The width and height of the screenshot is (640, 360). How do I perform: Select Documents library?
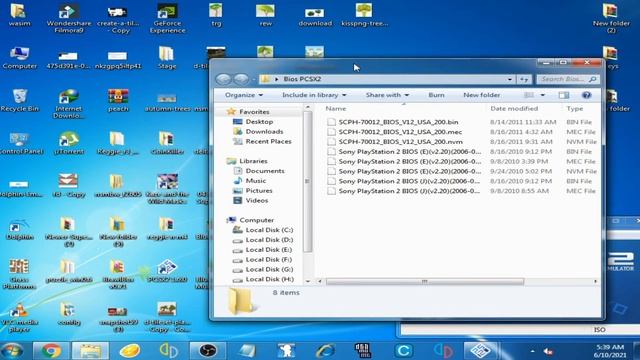(x=265, y=171)
